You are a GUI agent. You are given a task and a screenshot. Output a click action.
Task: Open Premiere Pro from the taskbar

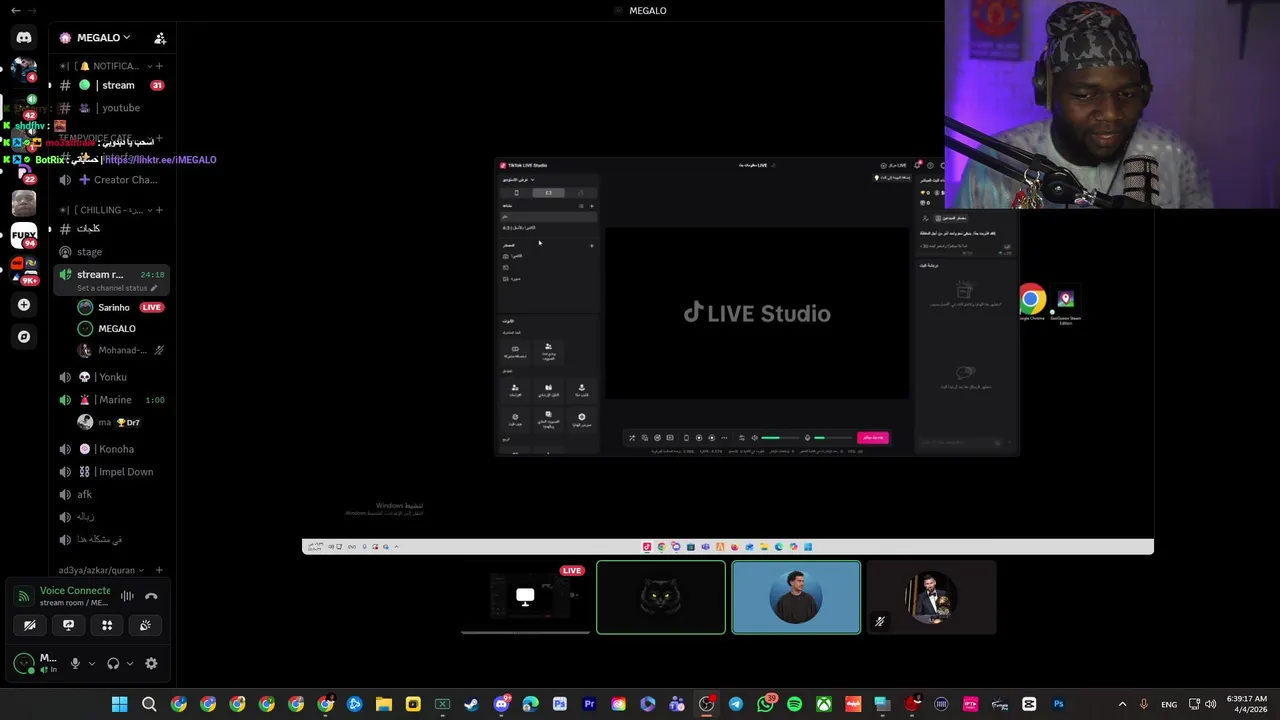point(589,704)
